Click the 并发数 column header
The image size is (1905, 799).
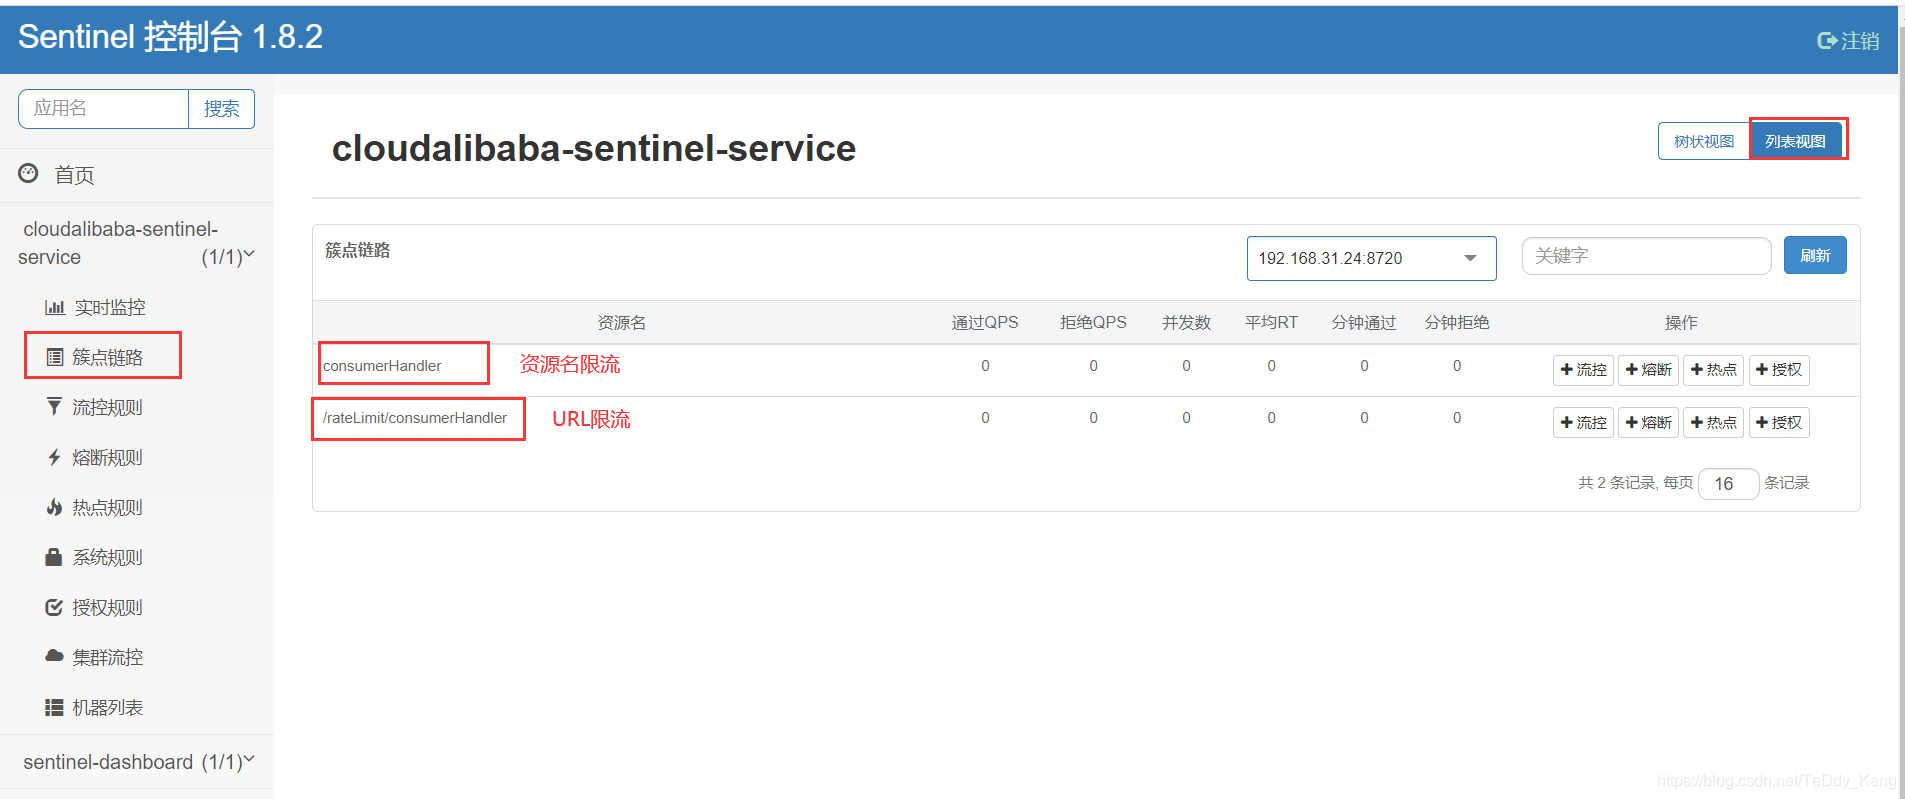[1186, 322]
